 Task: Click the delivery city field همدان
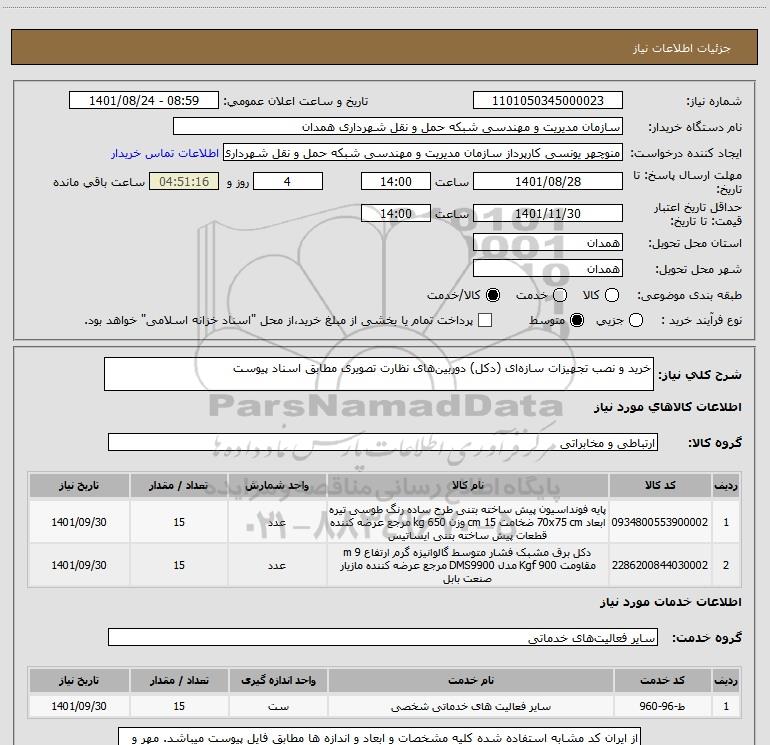tap(548, 269)
